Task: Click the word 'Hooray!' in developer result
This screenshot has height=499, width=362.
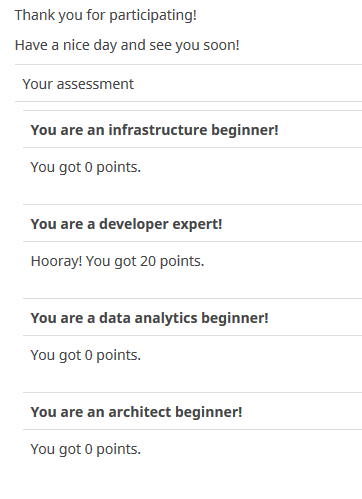Action: pos(56,261)
